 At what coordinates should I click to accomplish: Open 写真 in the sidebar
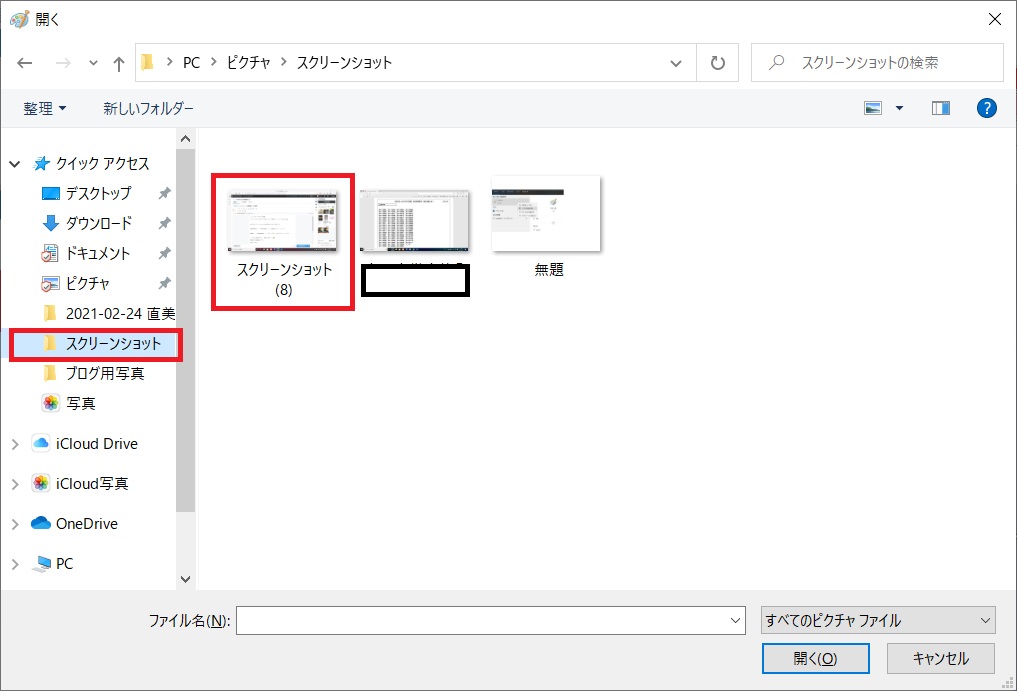pyautogui.click(x=80, y=404)
